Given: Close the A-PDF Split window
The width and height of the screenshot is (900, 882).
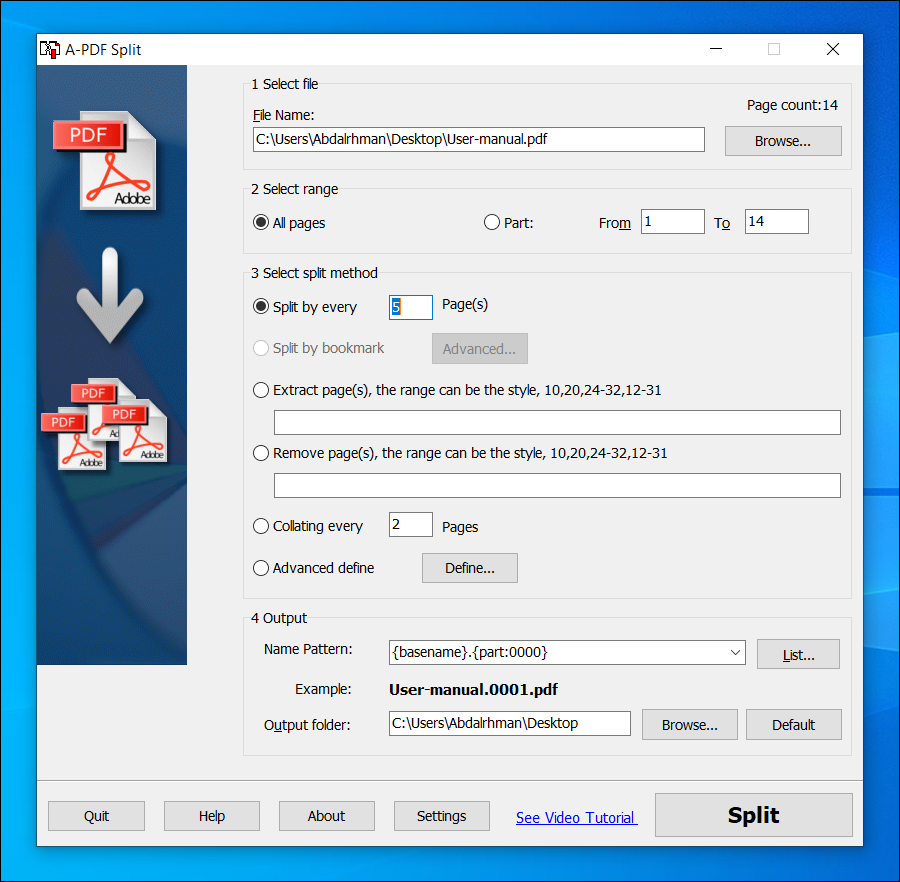Looking at the screenshot, I should pyautogui.click(x=832, y=49).
